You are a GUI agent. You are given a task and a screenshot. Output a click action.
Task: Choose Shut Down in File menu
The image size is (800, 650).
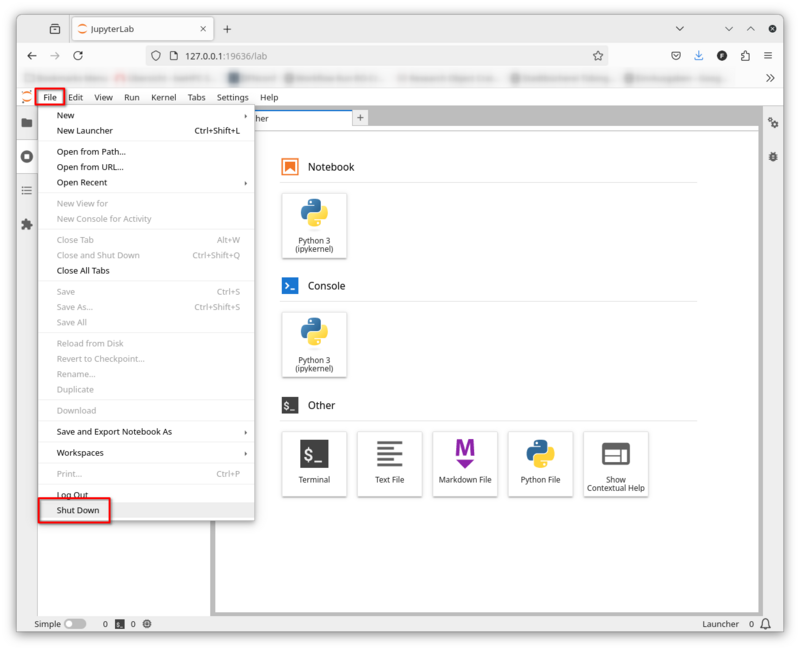[147, 510]
